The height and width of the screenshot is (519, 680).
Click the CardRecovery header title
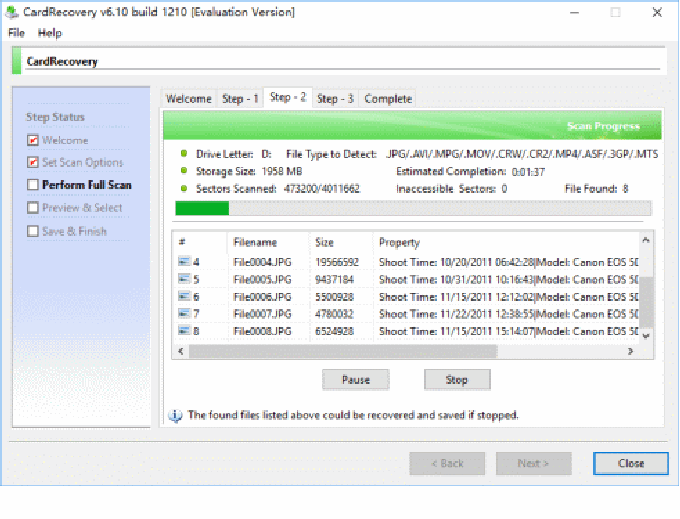click(x=62, y=62)
